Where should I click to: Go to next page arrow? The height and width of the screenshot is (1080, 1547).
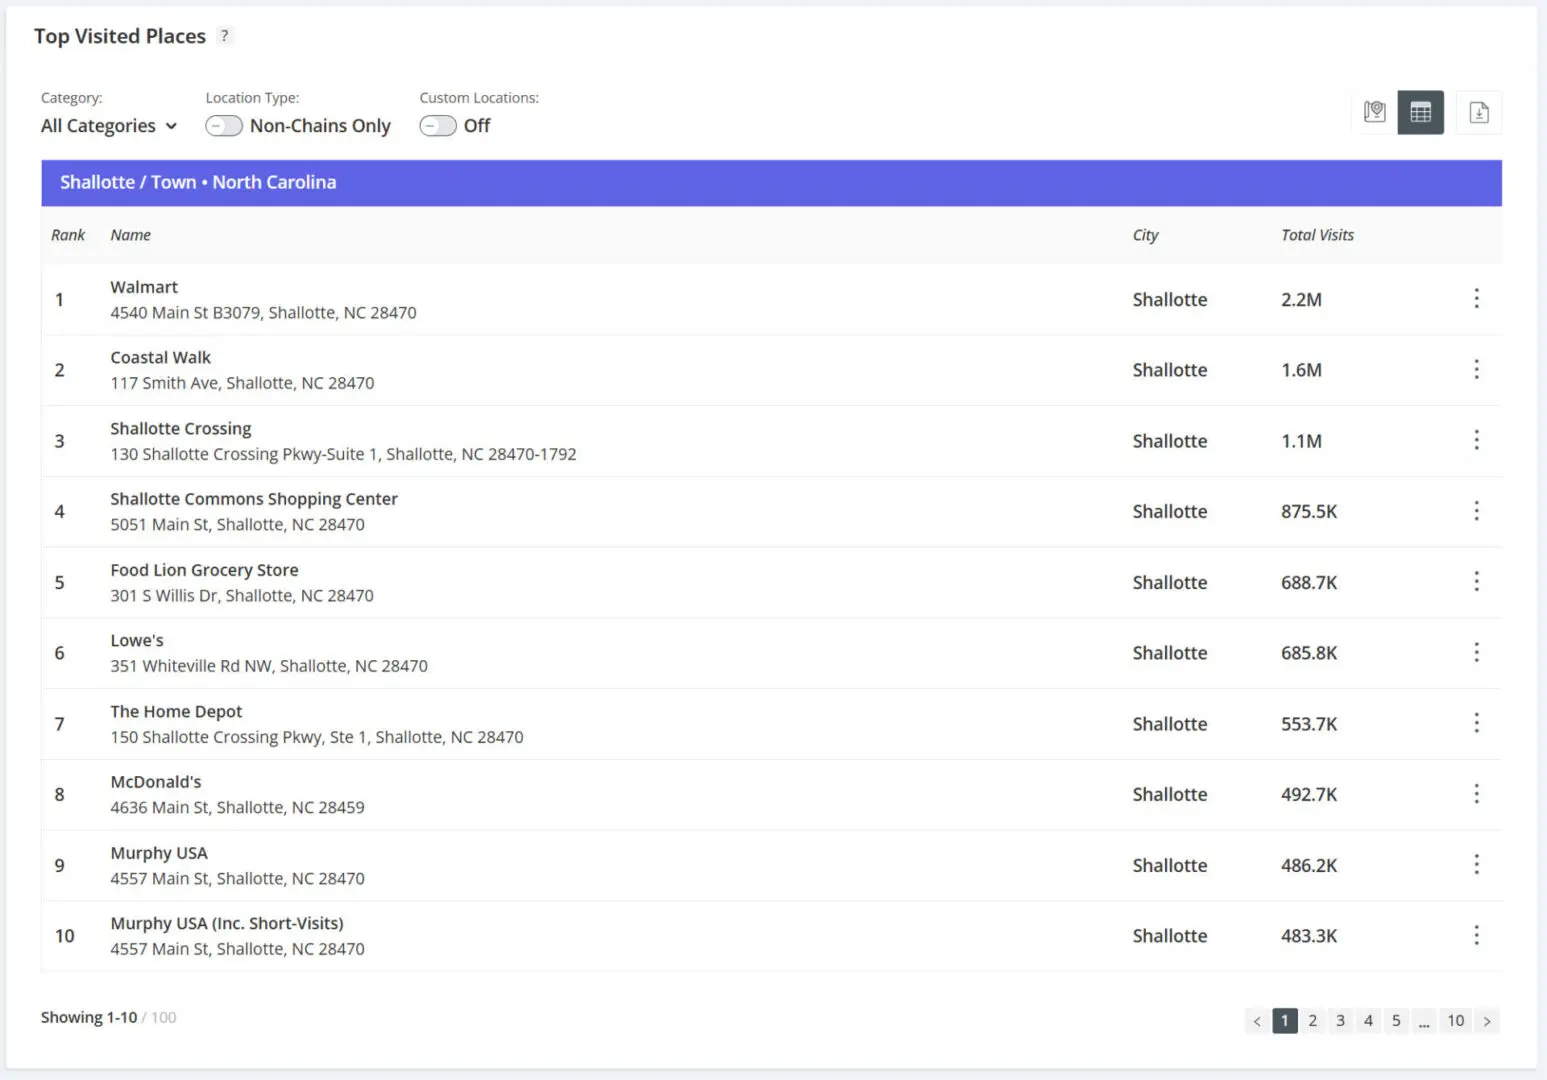point(1487,1021)
